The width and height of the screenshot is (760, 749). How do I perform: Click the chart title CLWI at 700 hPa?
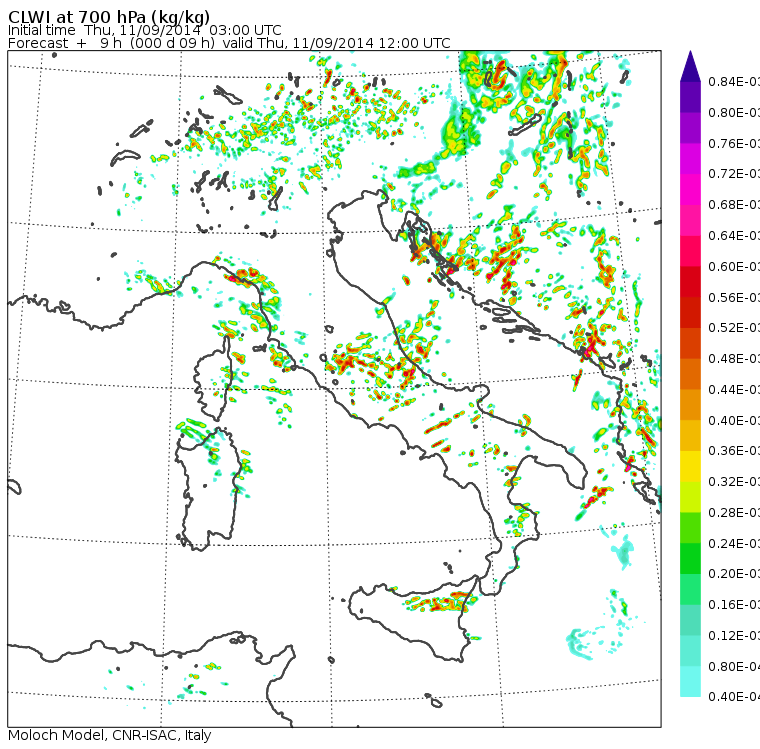[109, 17]
